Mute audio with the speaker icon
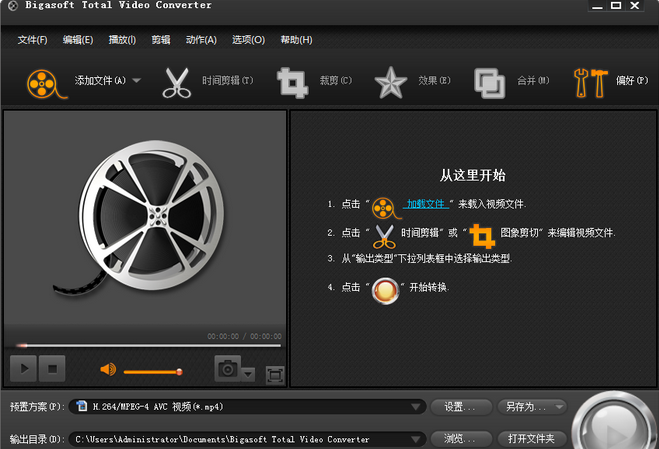The image size is (659, 449). tap(108, 370)
